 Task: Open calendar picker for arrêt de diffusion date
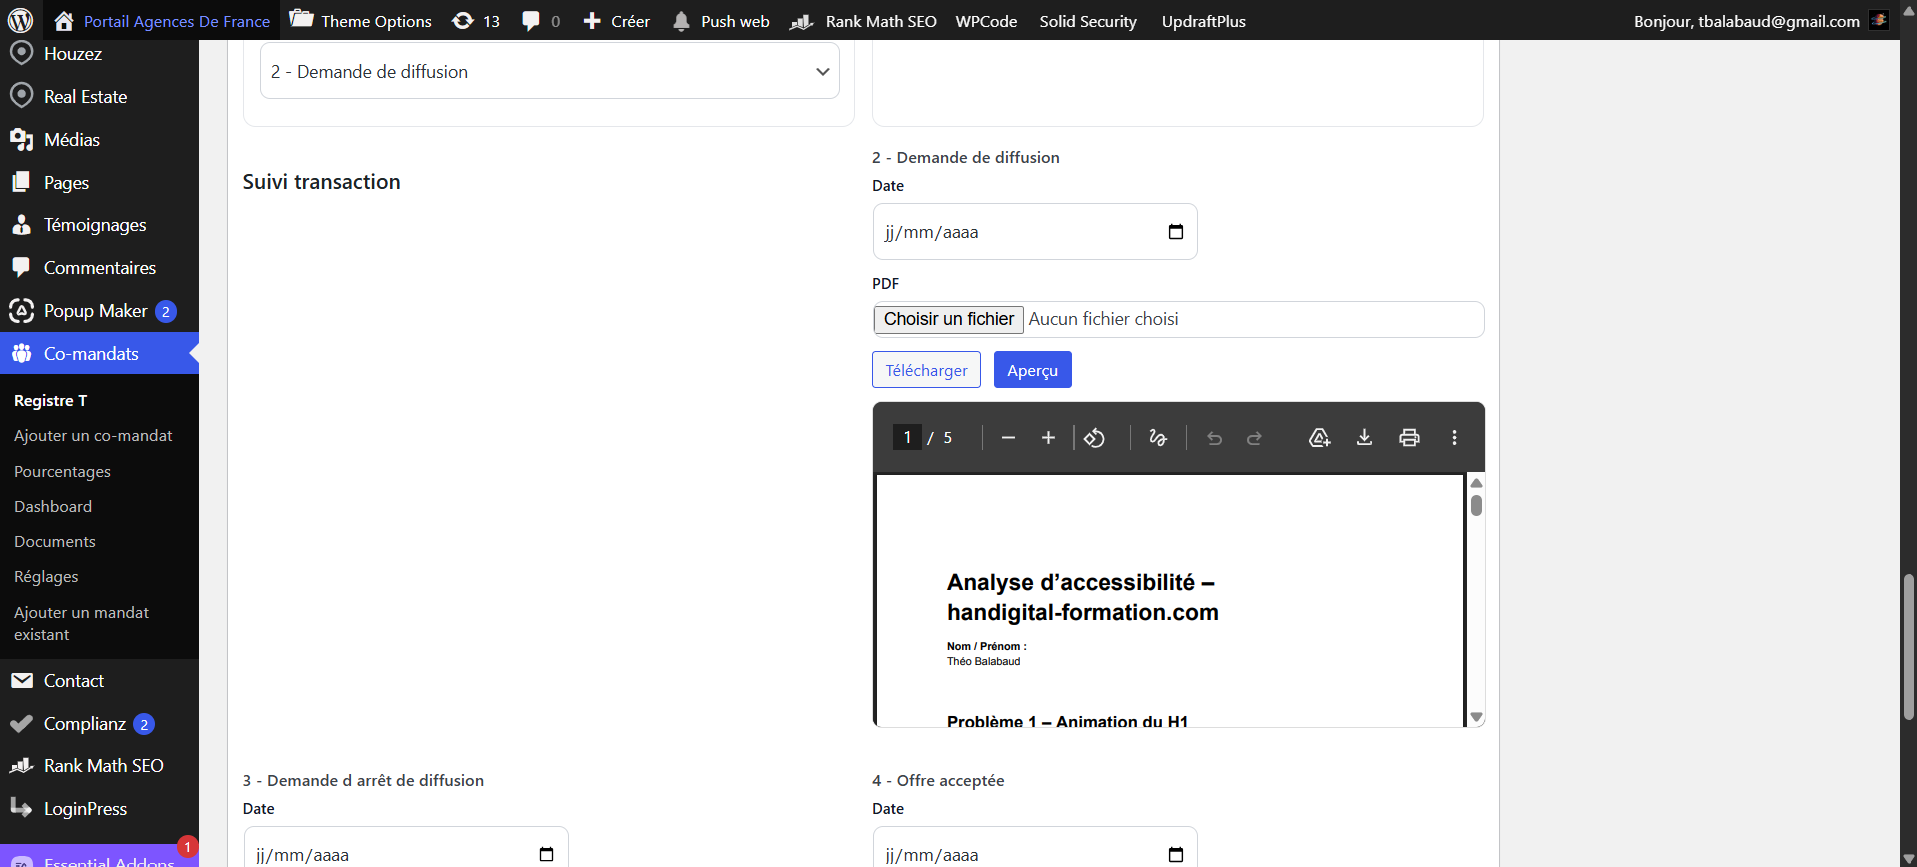[546, 854]
